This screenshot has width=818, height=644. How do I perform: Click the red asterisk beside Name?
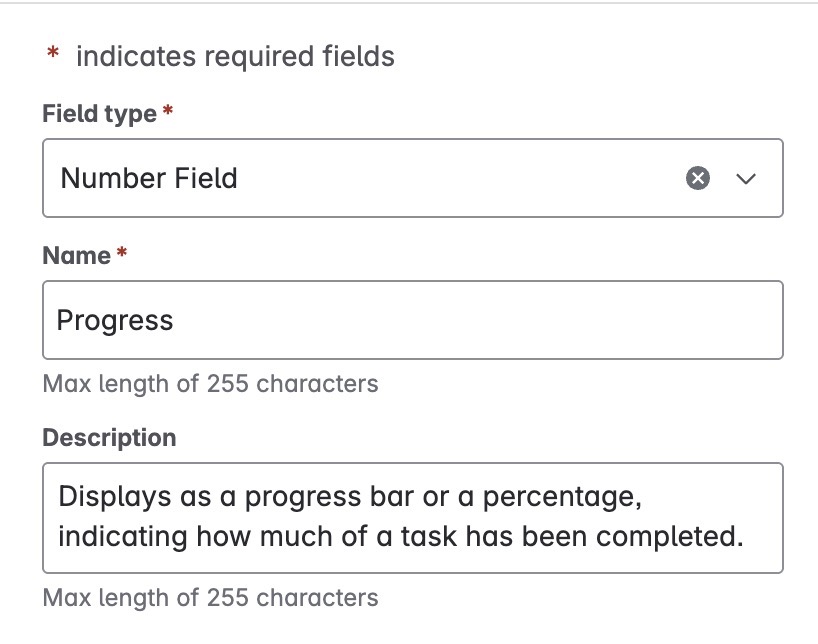point(122,256)
